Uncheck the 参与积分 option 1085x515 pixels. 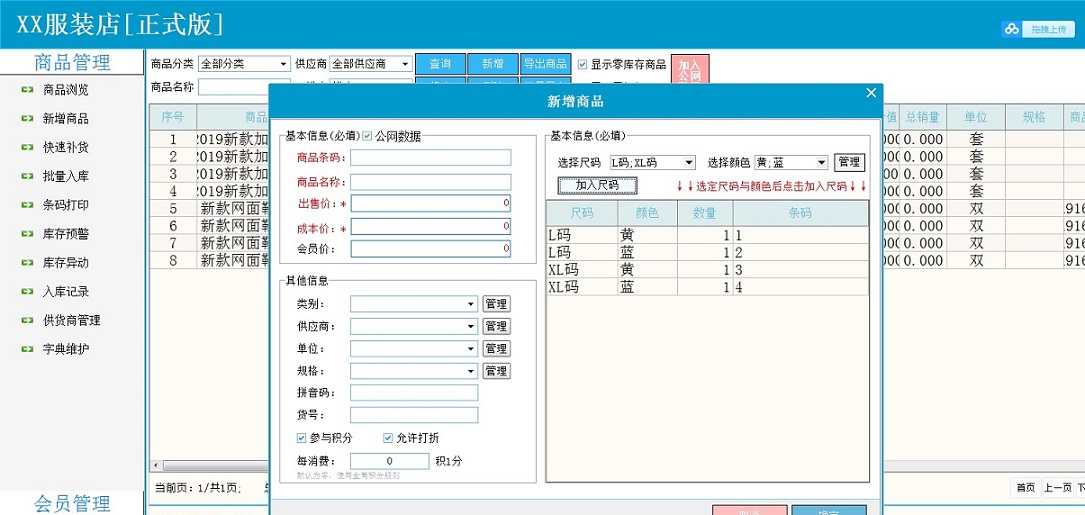[301, 437]
